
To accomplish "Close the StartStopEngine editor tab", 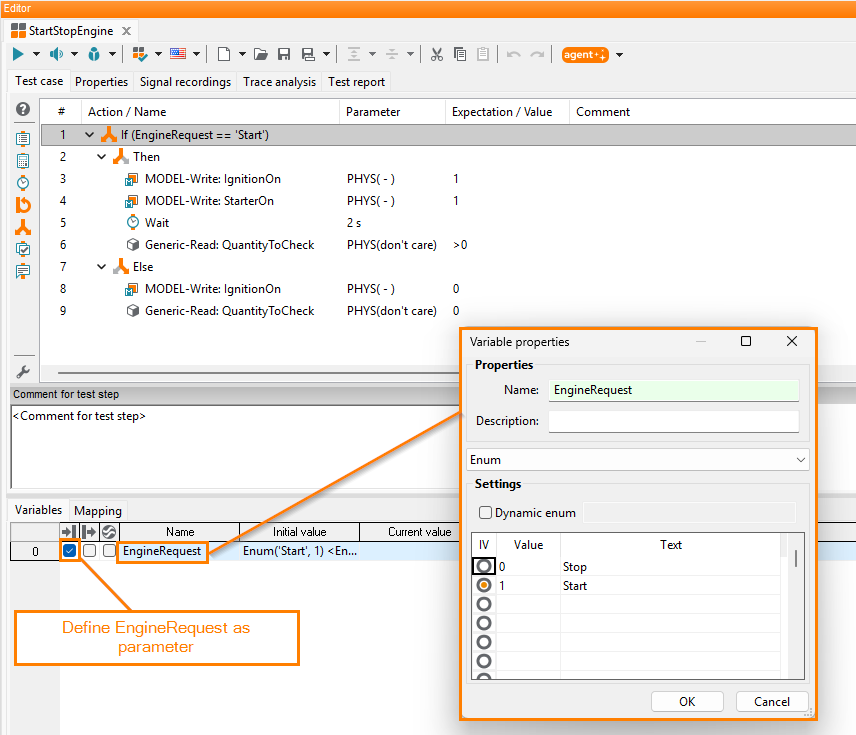I will [127, 31].
